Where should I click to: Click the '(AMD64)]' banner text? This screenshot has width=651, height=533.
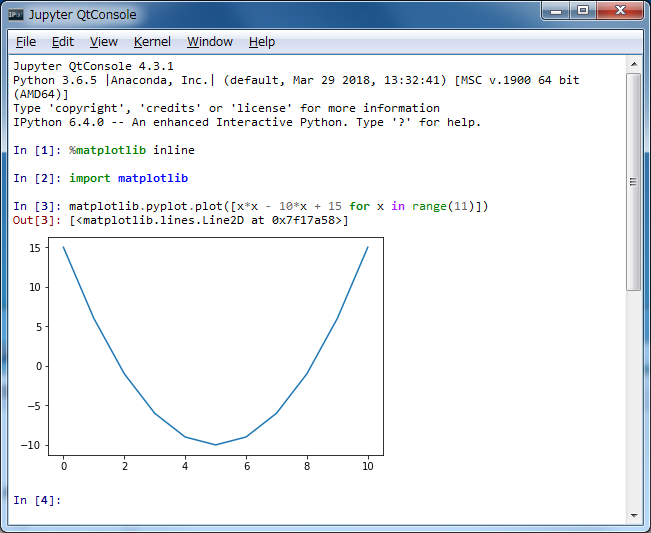(x=41, y=94)
